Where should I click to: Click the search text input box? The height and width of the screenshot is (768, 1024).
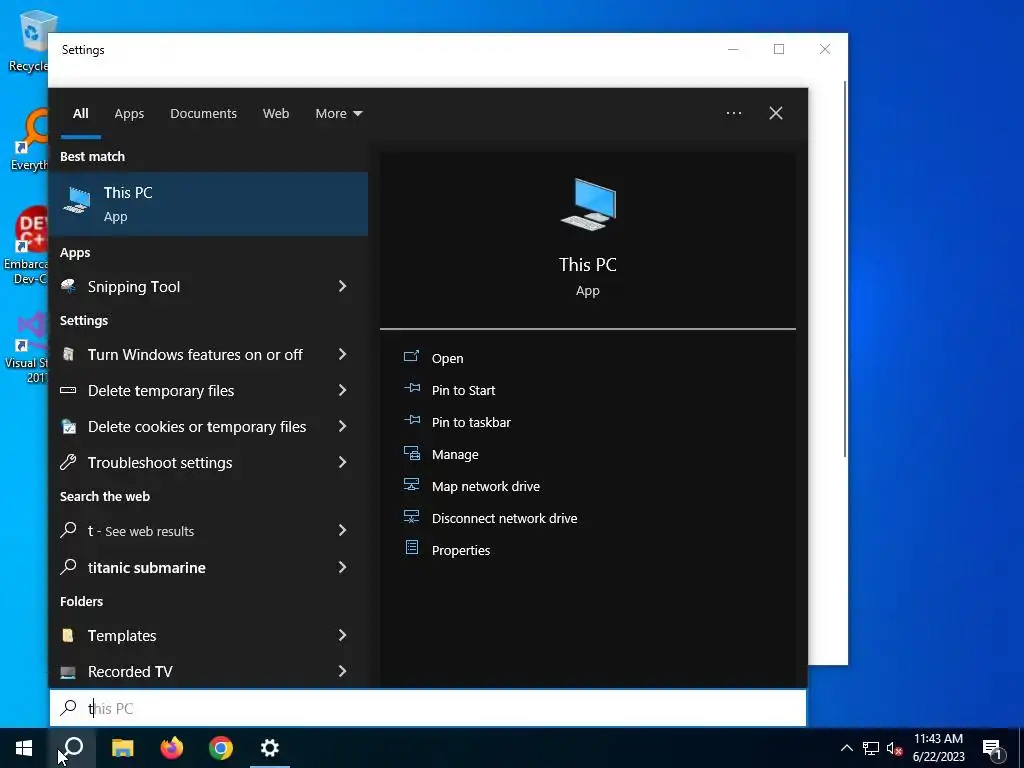pyautogui.click(x=428, y=708)
